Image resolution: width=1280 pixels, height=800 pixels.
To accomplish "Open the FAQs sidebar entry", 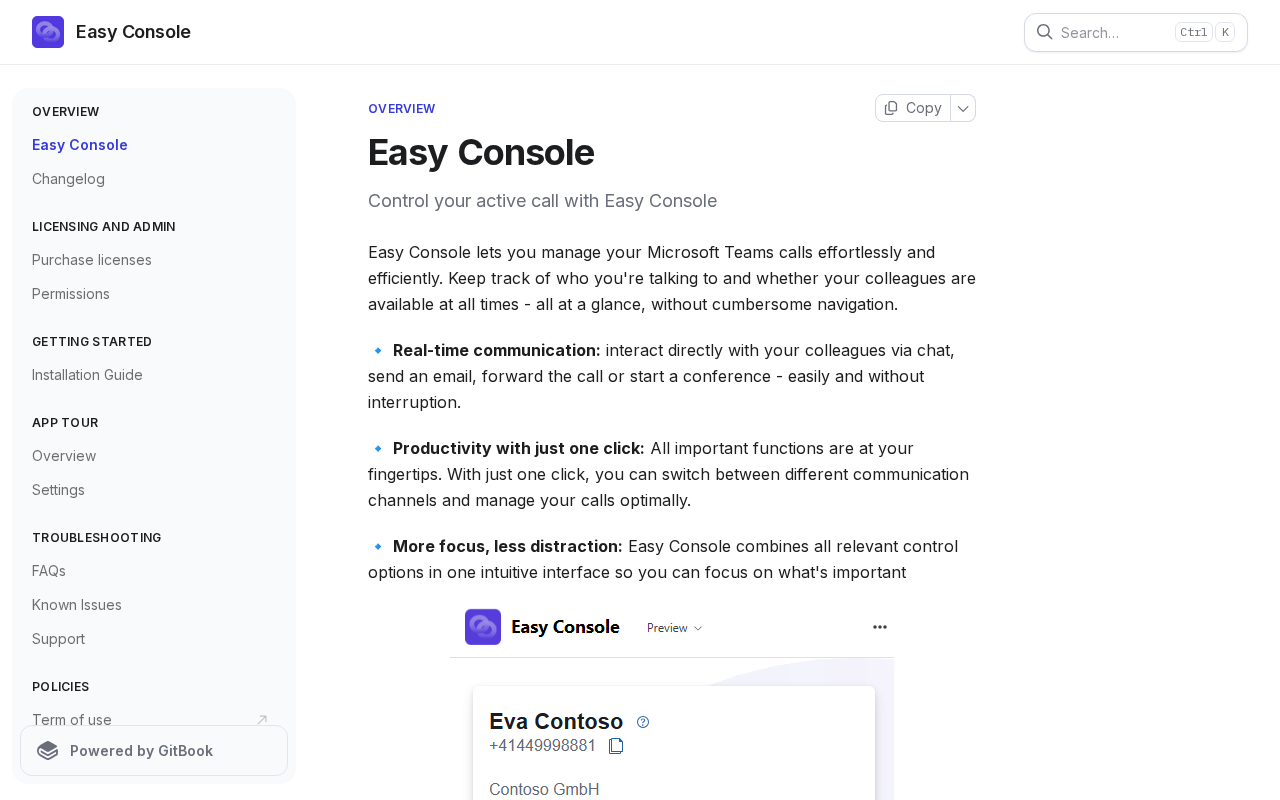I will coord(49,571).
